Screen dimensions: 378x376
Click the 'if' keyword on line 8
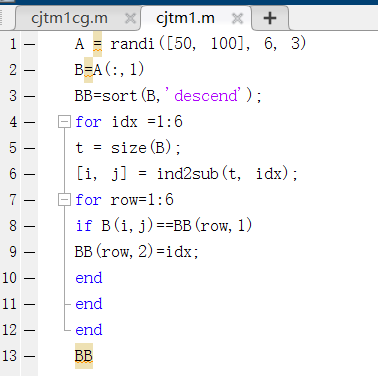(x=84, y=226)
